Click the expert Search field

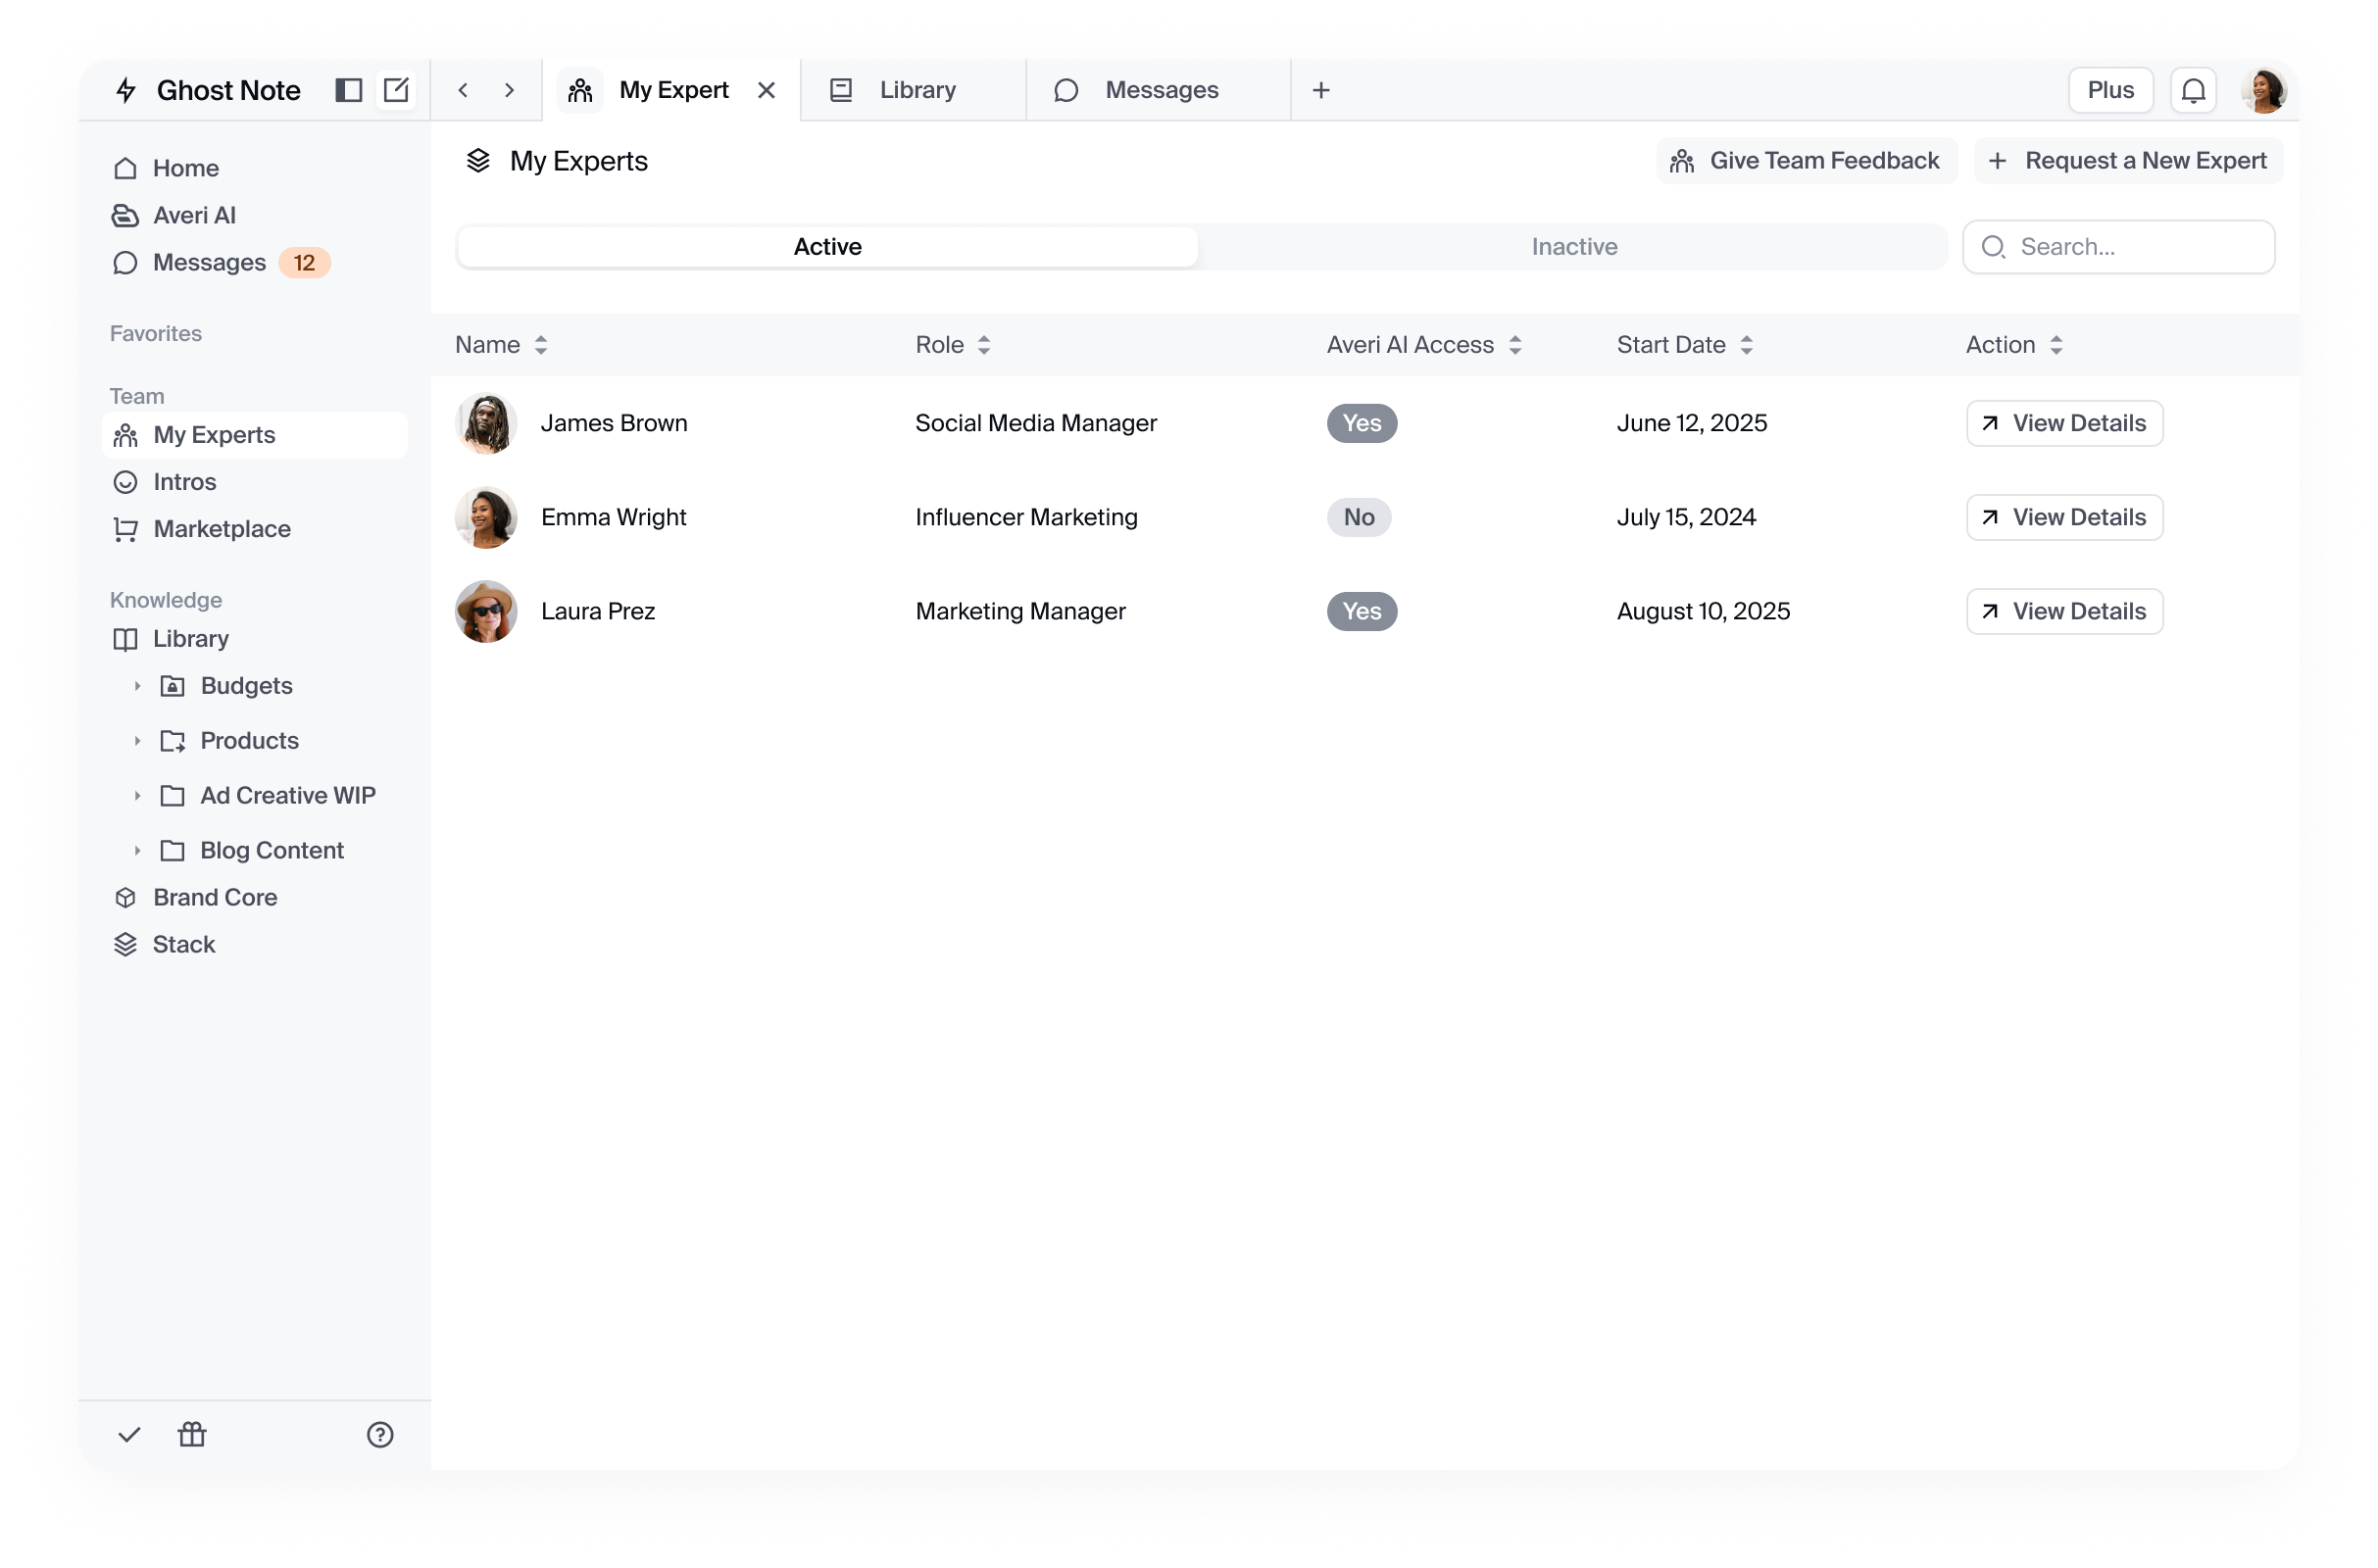[2135, 247]
